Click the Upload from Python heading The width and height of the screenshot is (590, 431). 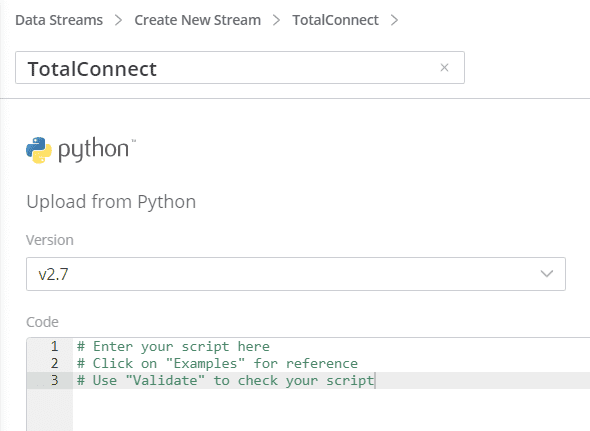111,202
